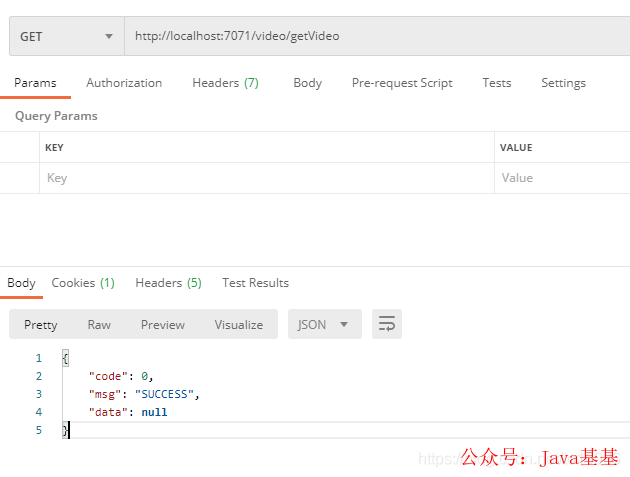Screen dimensions: 630x477
Task: Click the "code": 0 response line
Action: [121, 376]
